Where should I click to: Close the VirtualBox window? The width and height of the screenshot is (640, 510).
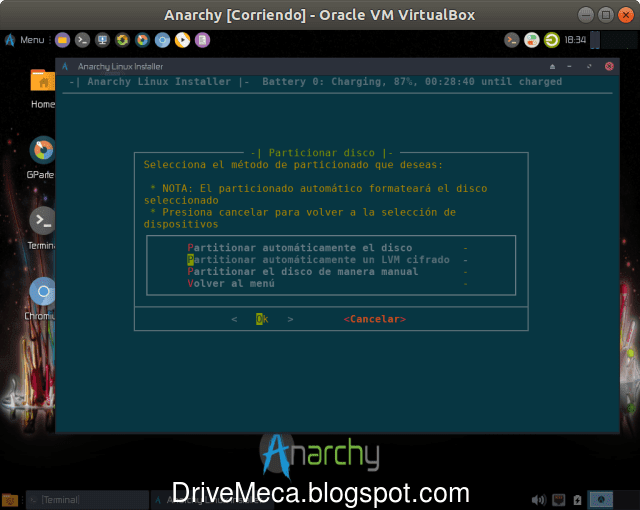(x=626, y=15)
